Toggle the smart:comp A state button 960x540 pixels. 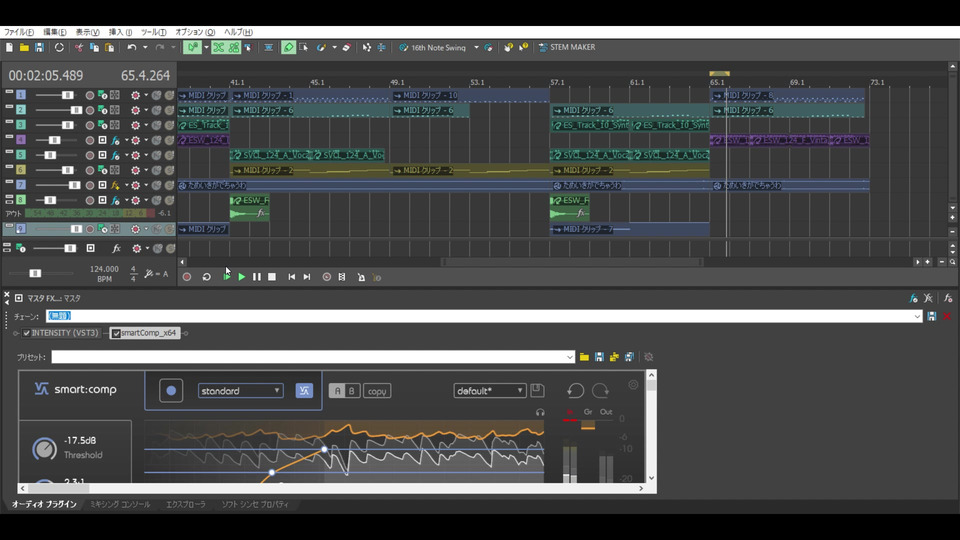pyautogui.click(x=337, y=391)
